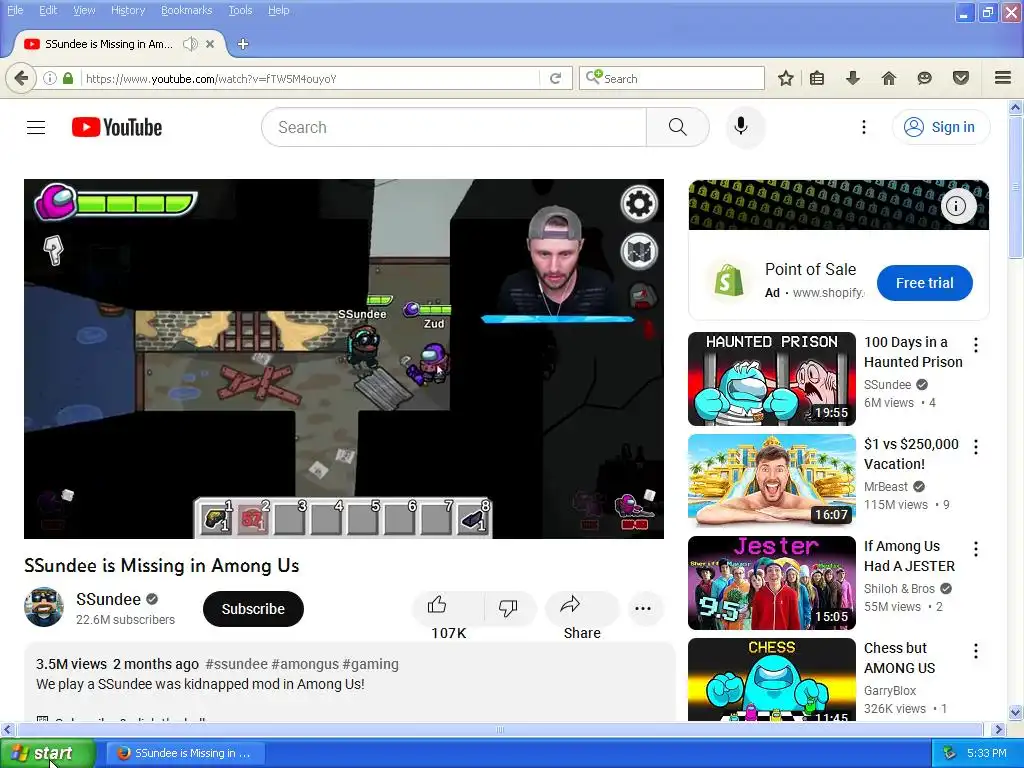Click in the YouTube search field

click(x=454, y=127)
